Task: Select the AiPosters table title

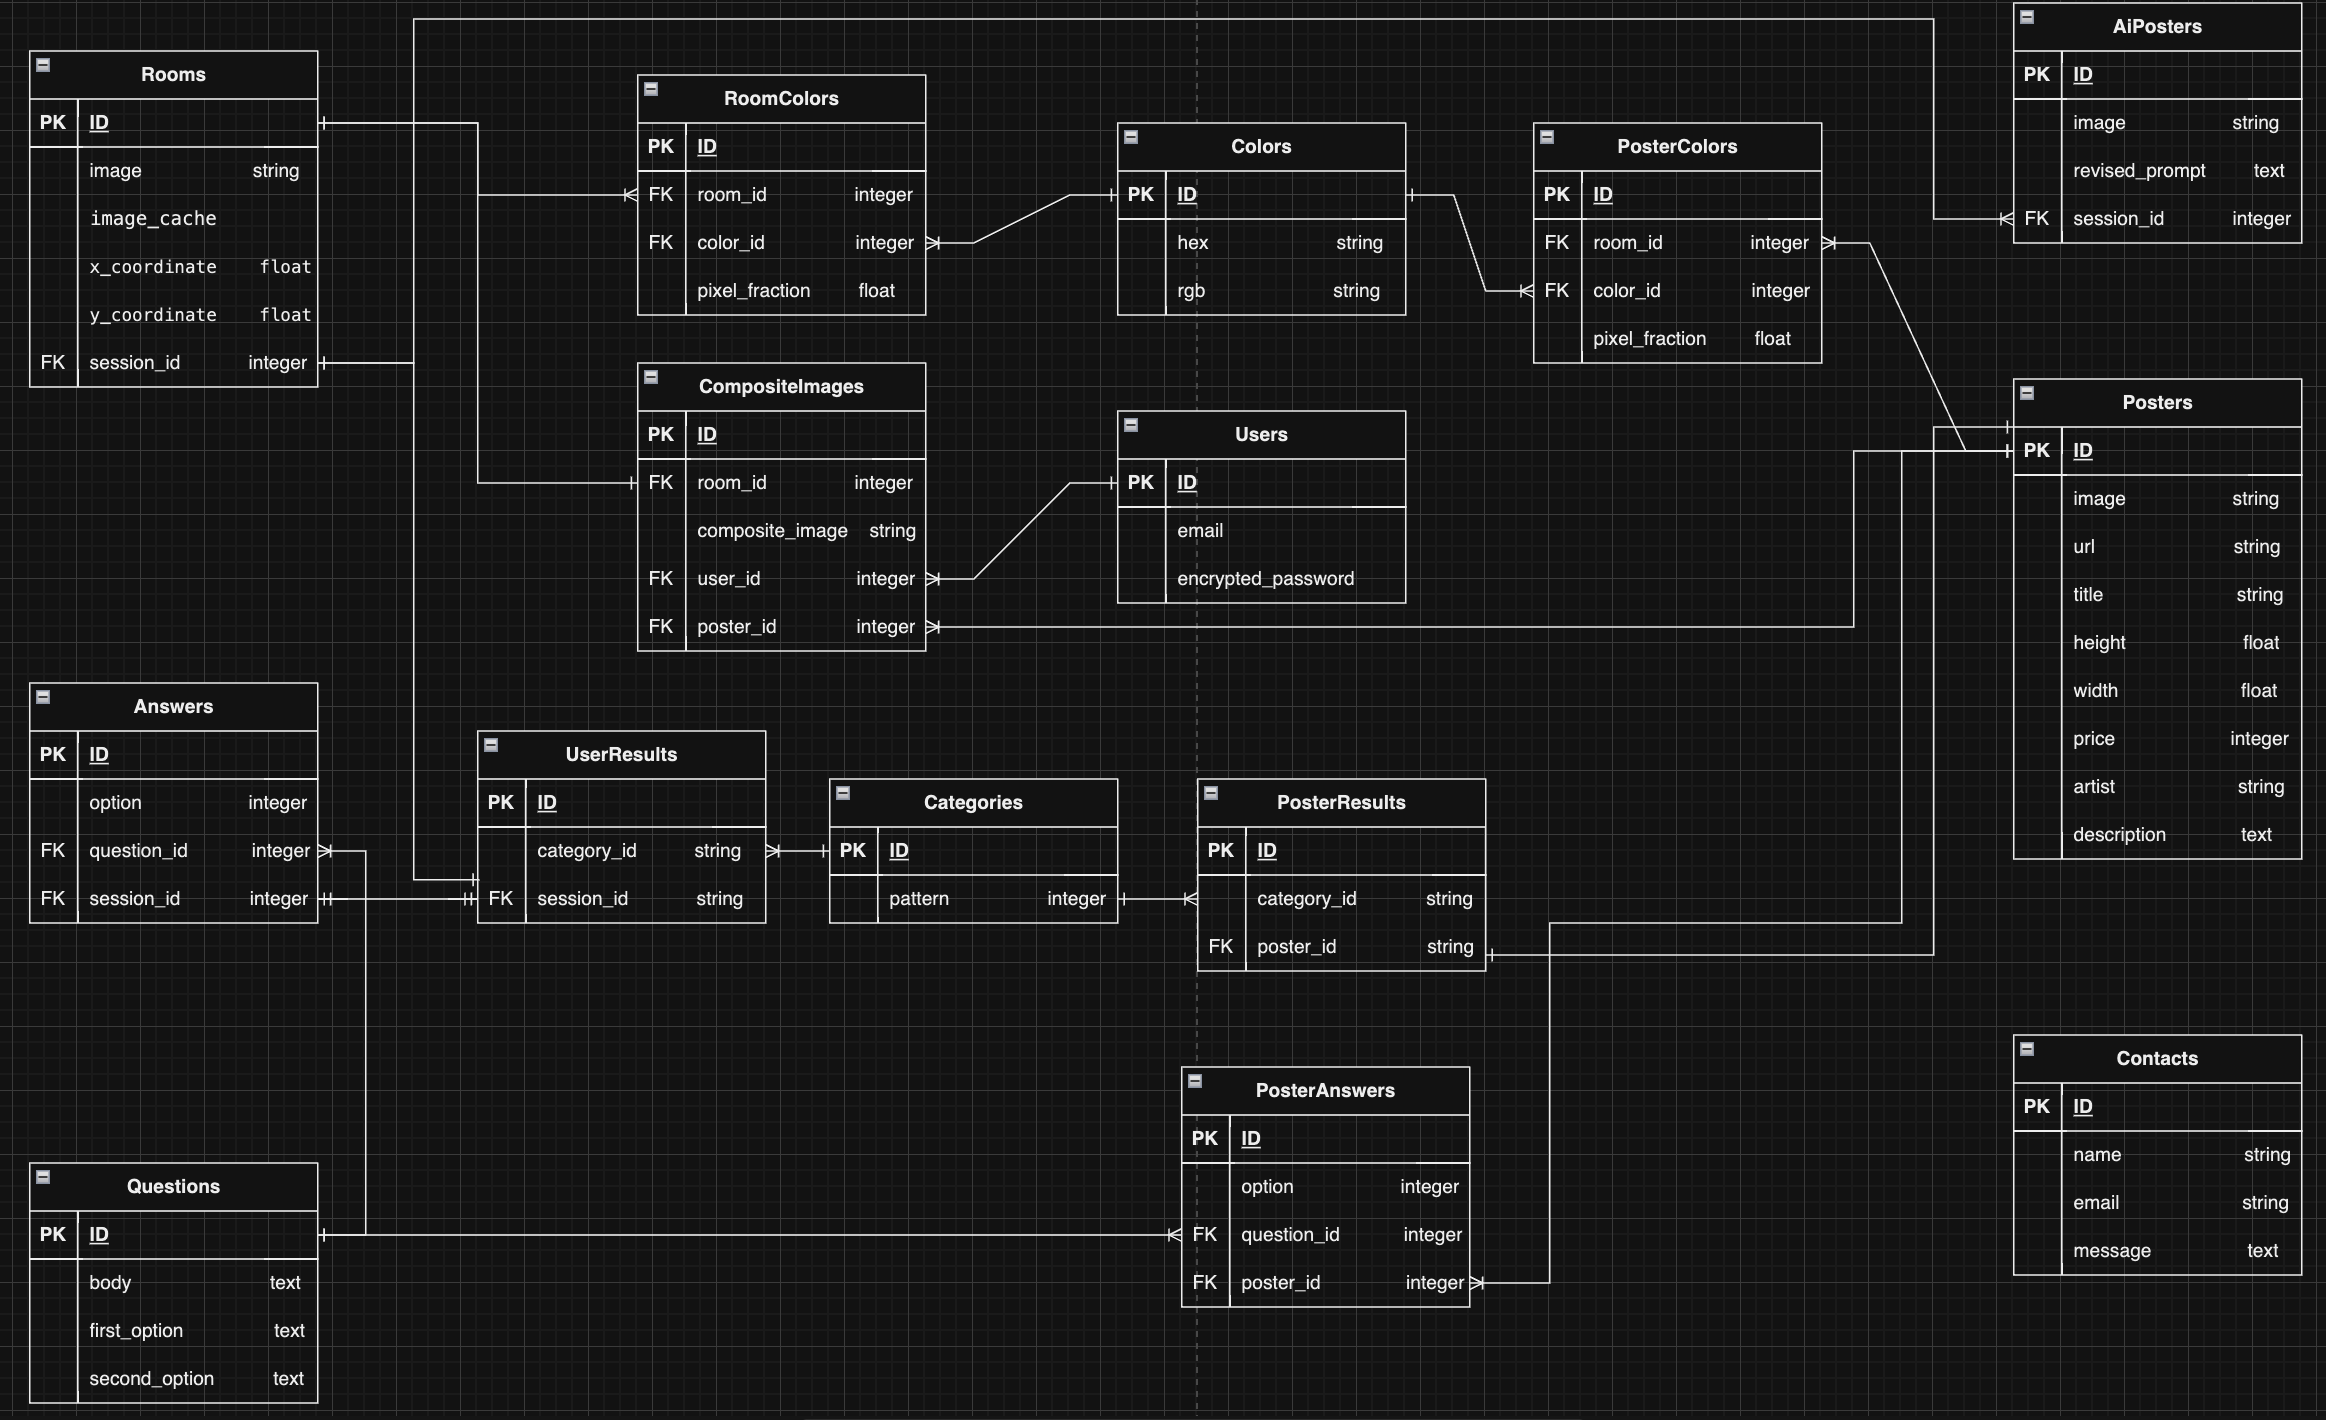Action: (2157, 27)
